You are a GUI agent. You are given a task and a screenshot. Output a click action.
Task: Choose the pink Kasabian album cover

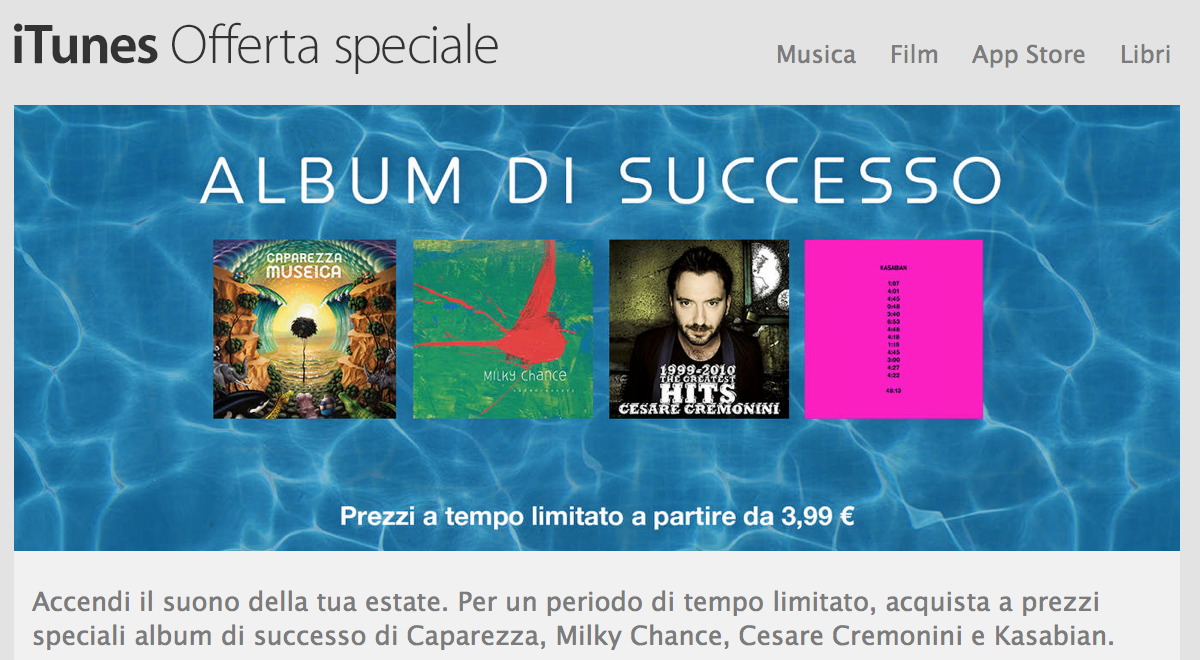(x=894, y=329)
